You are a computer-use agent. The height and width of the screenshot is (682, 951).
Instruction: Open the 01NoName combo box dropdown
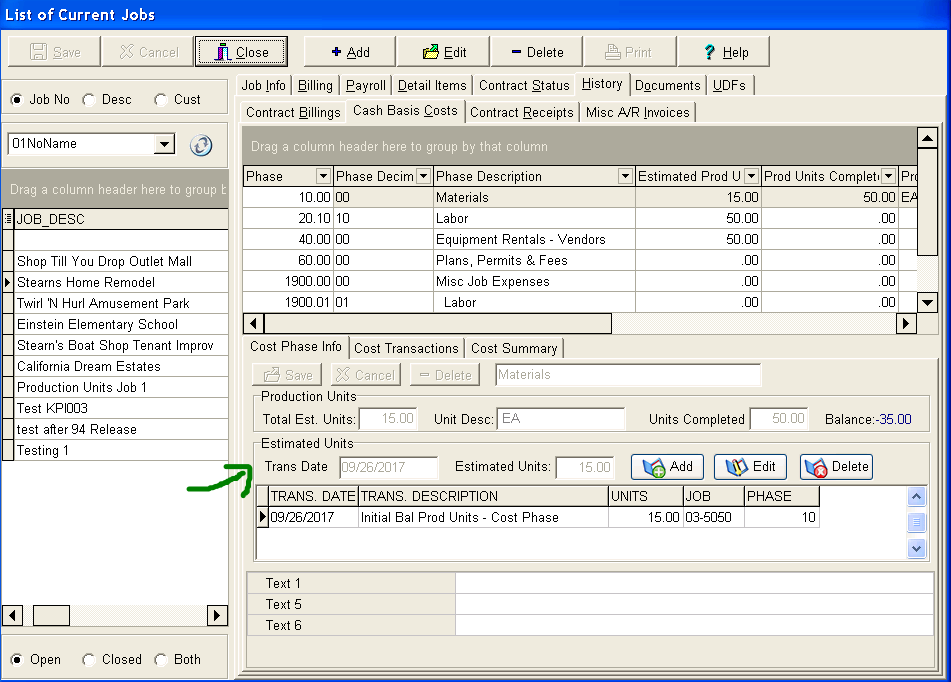(164, 144)
